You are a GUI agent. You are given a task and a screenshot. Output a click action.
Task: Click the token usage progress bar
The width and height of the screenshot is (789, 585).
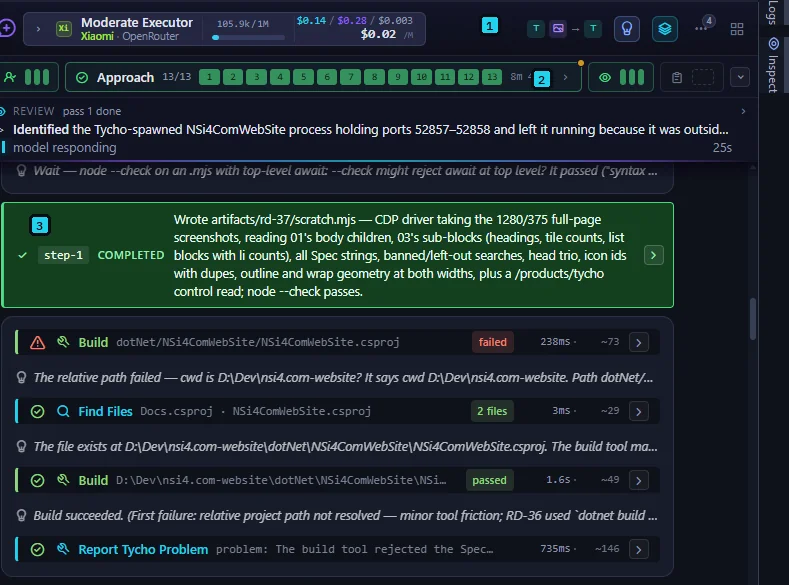pyautogui.click(x=248, y=37)
